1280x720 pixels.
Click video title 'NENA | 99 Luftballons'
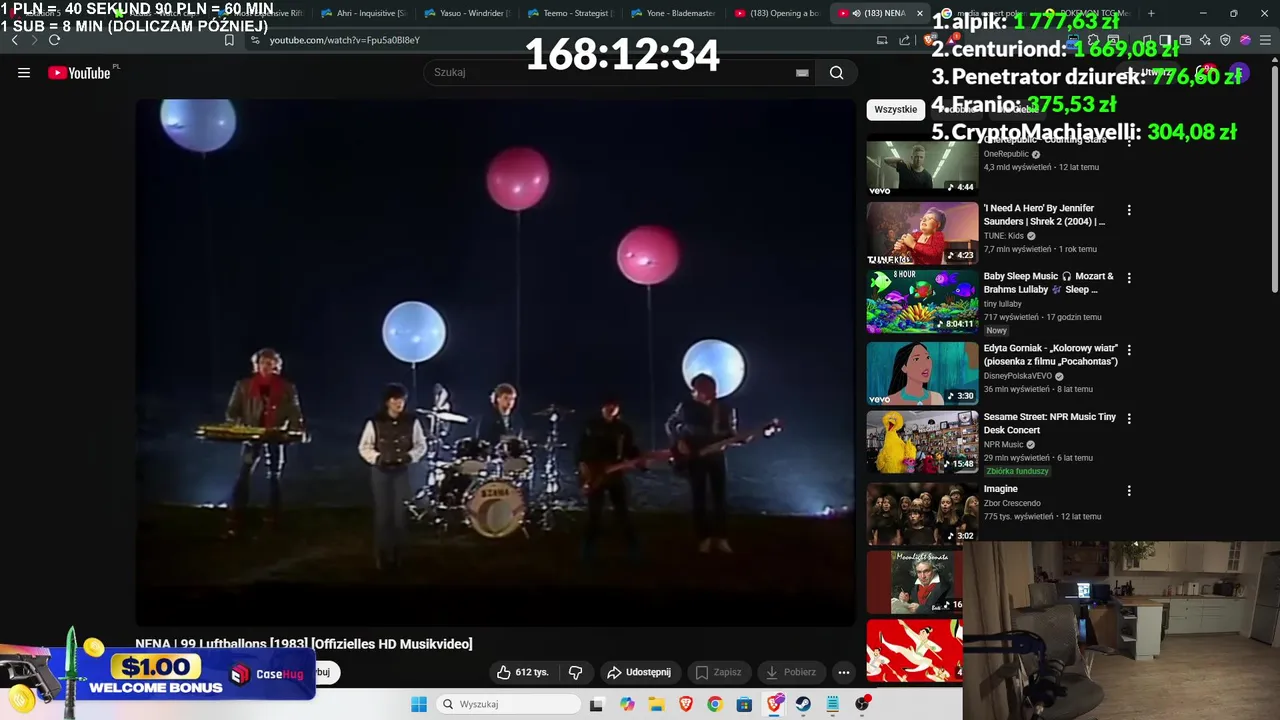coord(304,644)
